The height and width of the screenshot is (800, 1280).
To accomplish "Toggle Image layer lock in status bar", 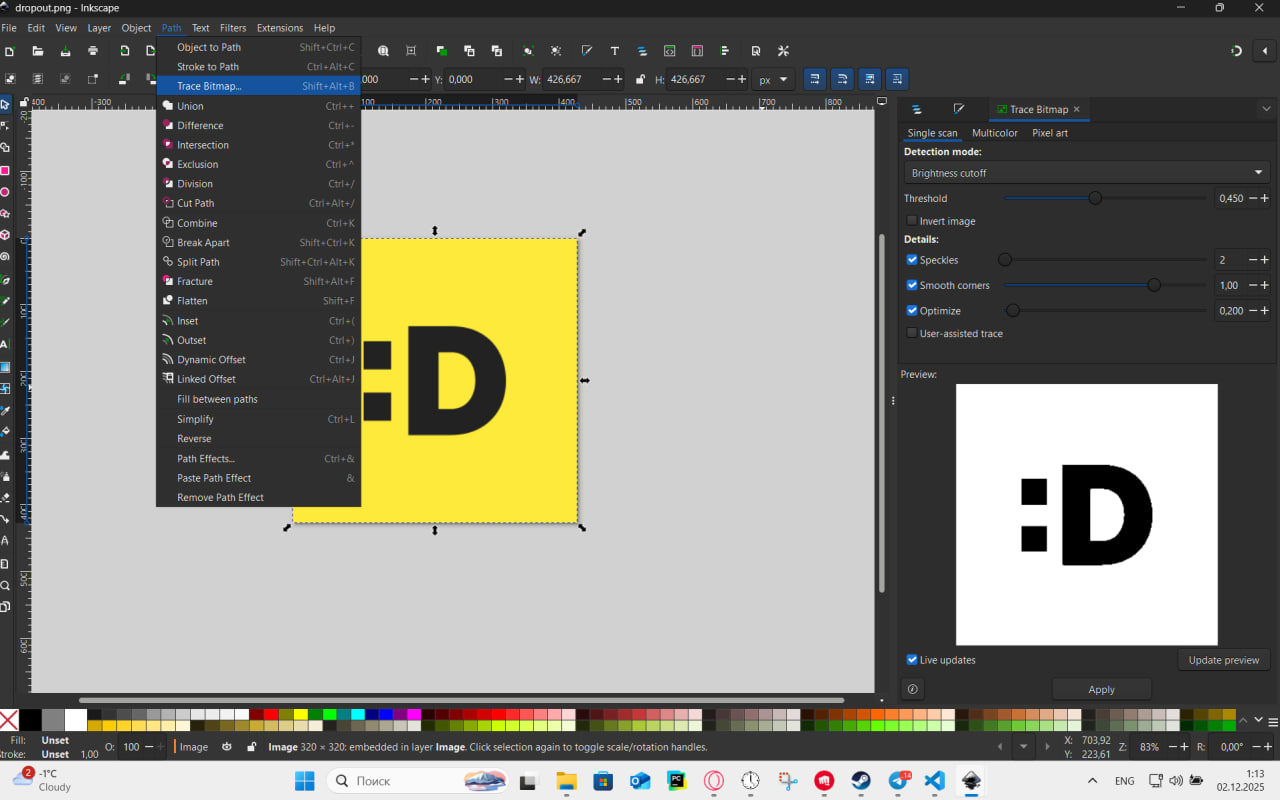I will coord(251,747).
